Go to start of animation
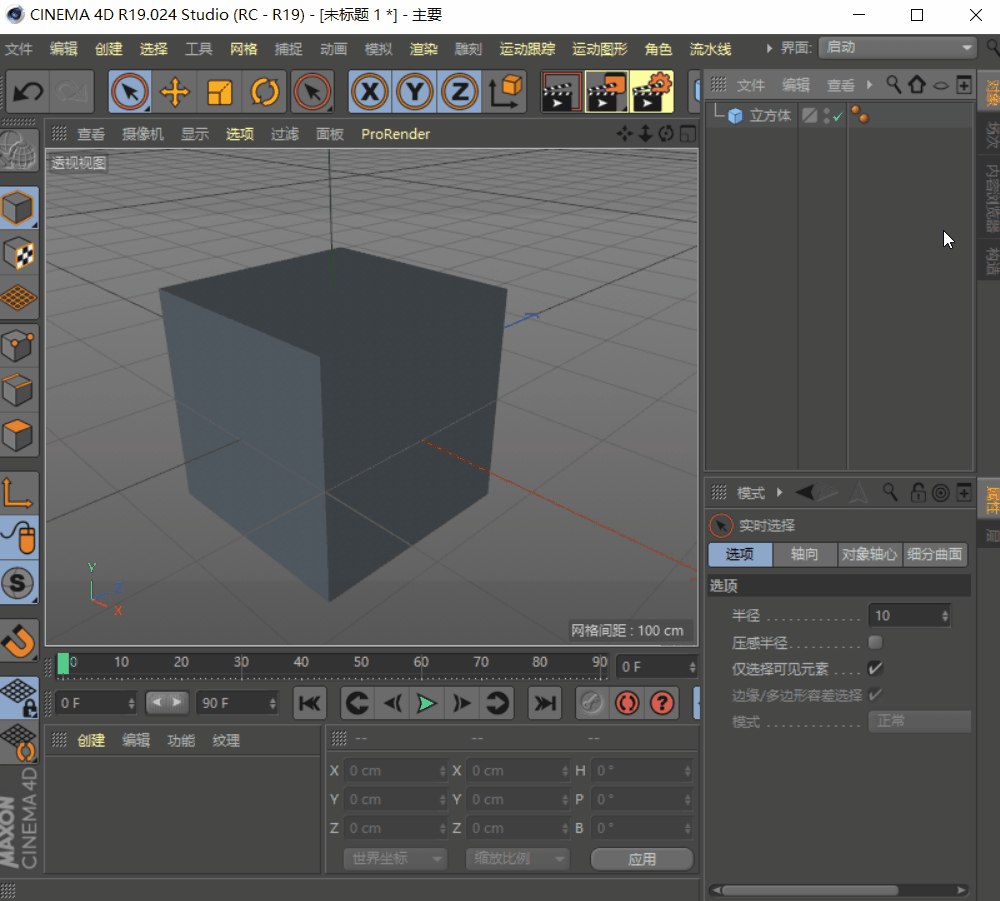Image resolution: width=1000 pixels, height=901 pixels. coord(310,703)
